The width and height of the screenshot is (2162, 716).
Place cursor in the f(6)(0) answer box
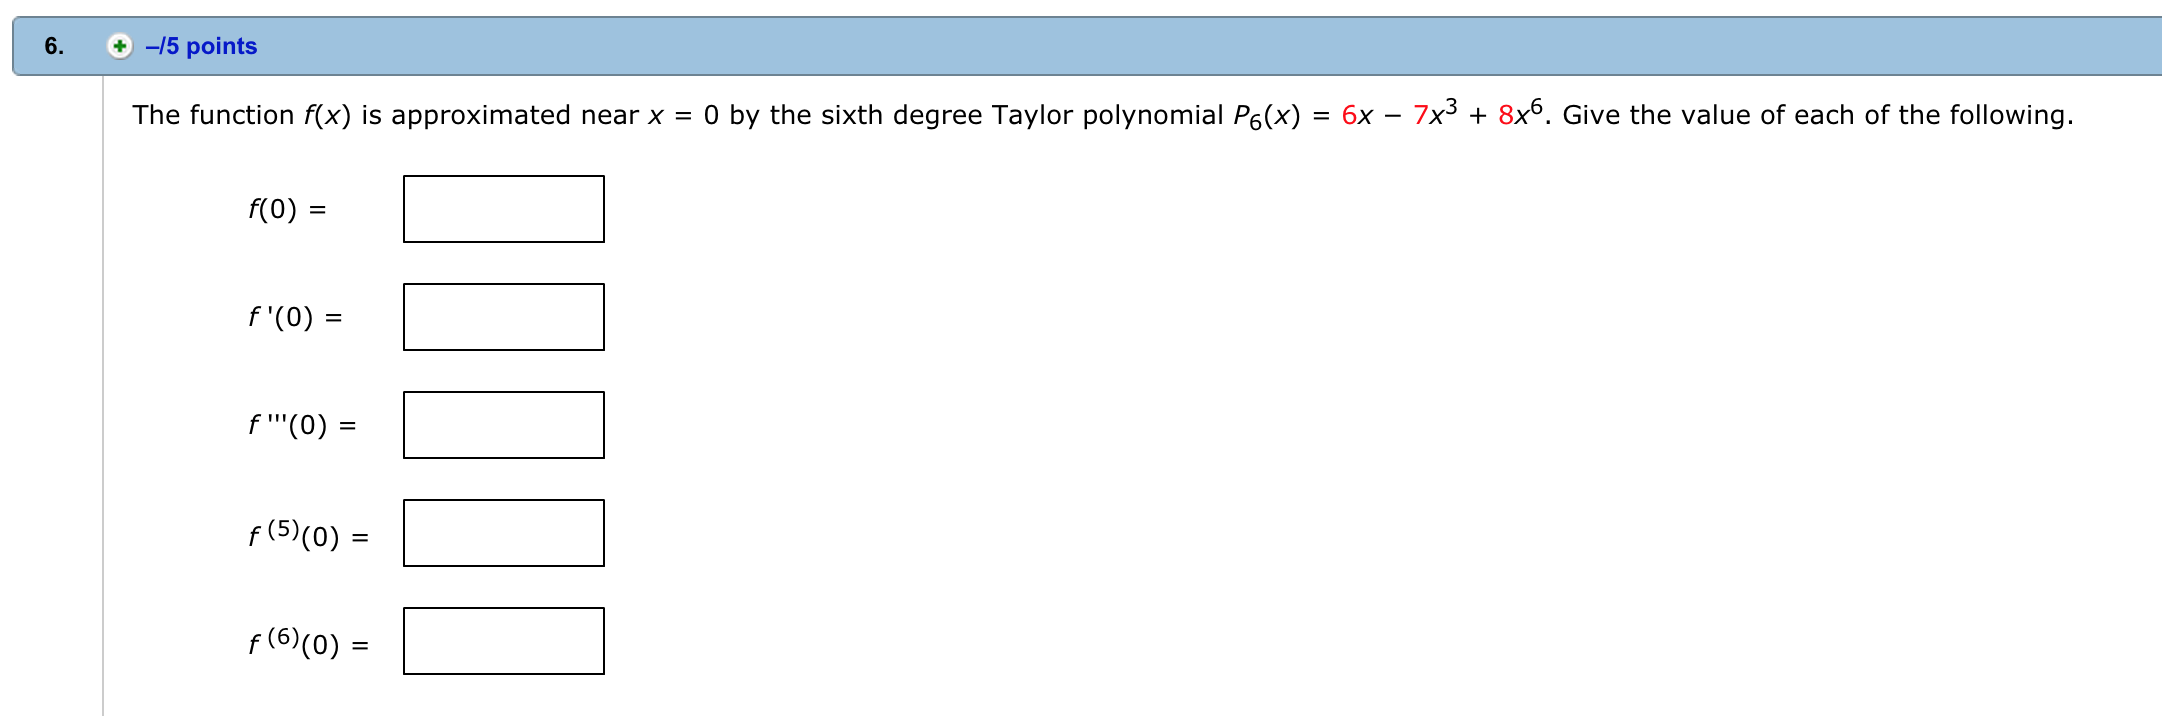pyautogui.click(x=503, y=641)
